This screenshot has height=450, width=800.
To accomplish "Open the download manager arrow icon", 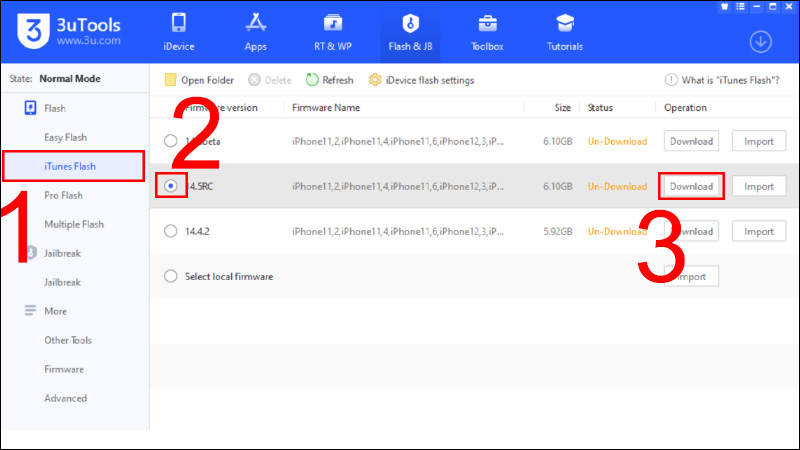I will click(x=760, y=42).
